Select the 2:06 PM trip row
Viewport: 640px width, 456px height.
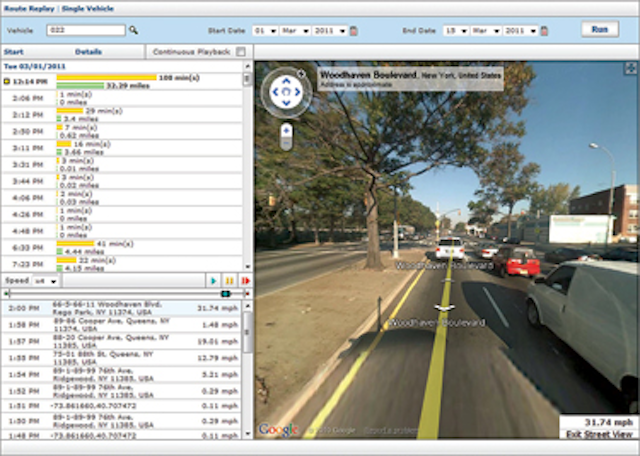coord(122,98)
